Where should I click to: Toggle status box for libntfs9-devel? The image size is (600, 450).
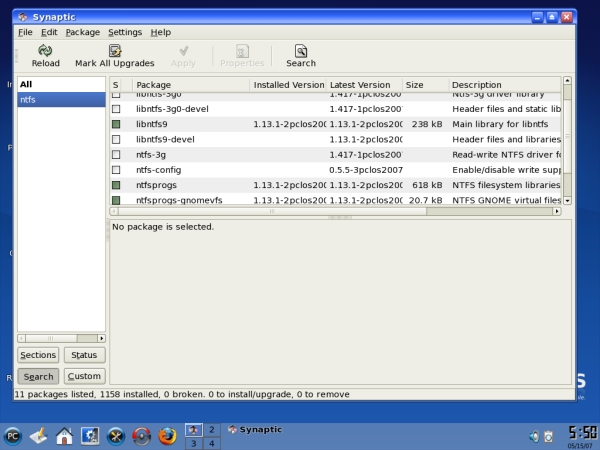click(x=116, y=140)
